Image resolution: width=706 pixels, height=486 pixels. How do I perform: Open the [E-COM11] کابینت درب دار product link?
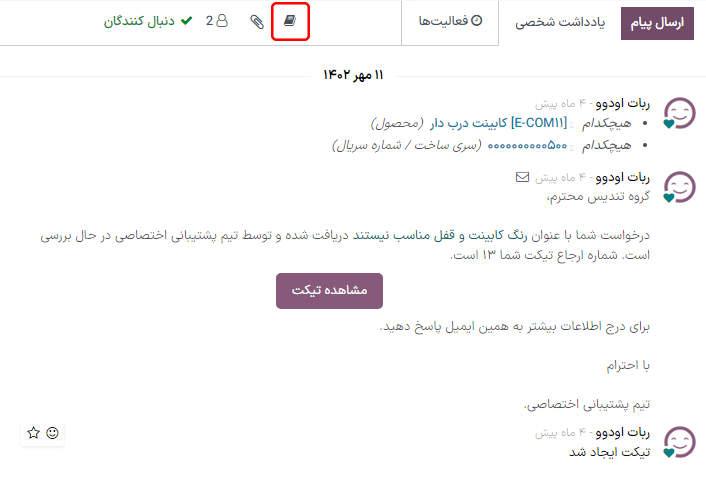tap(498, 123)
